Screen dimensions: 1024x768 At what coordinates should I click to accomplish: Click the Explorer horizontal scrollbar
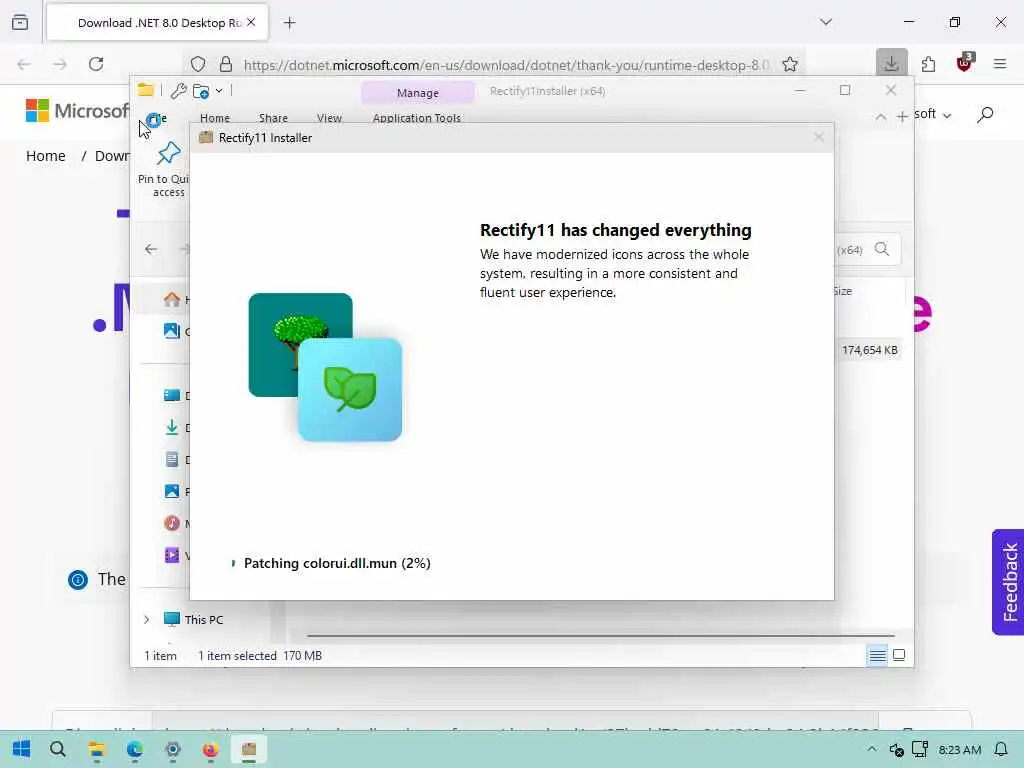point(600,635)
